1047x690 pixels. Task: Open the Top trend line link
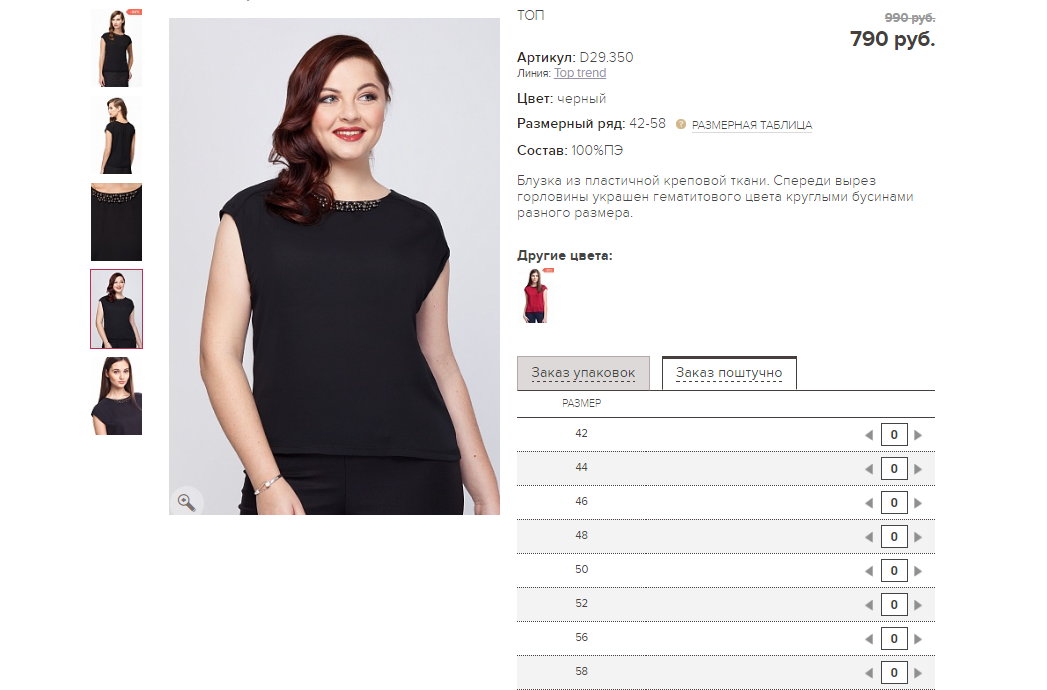point(580,73)
